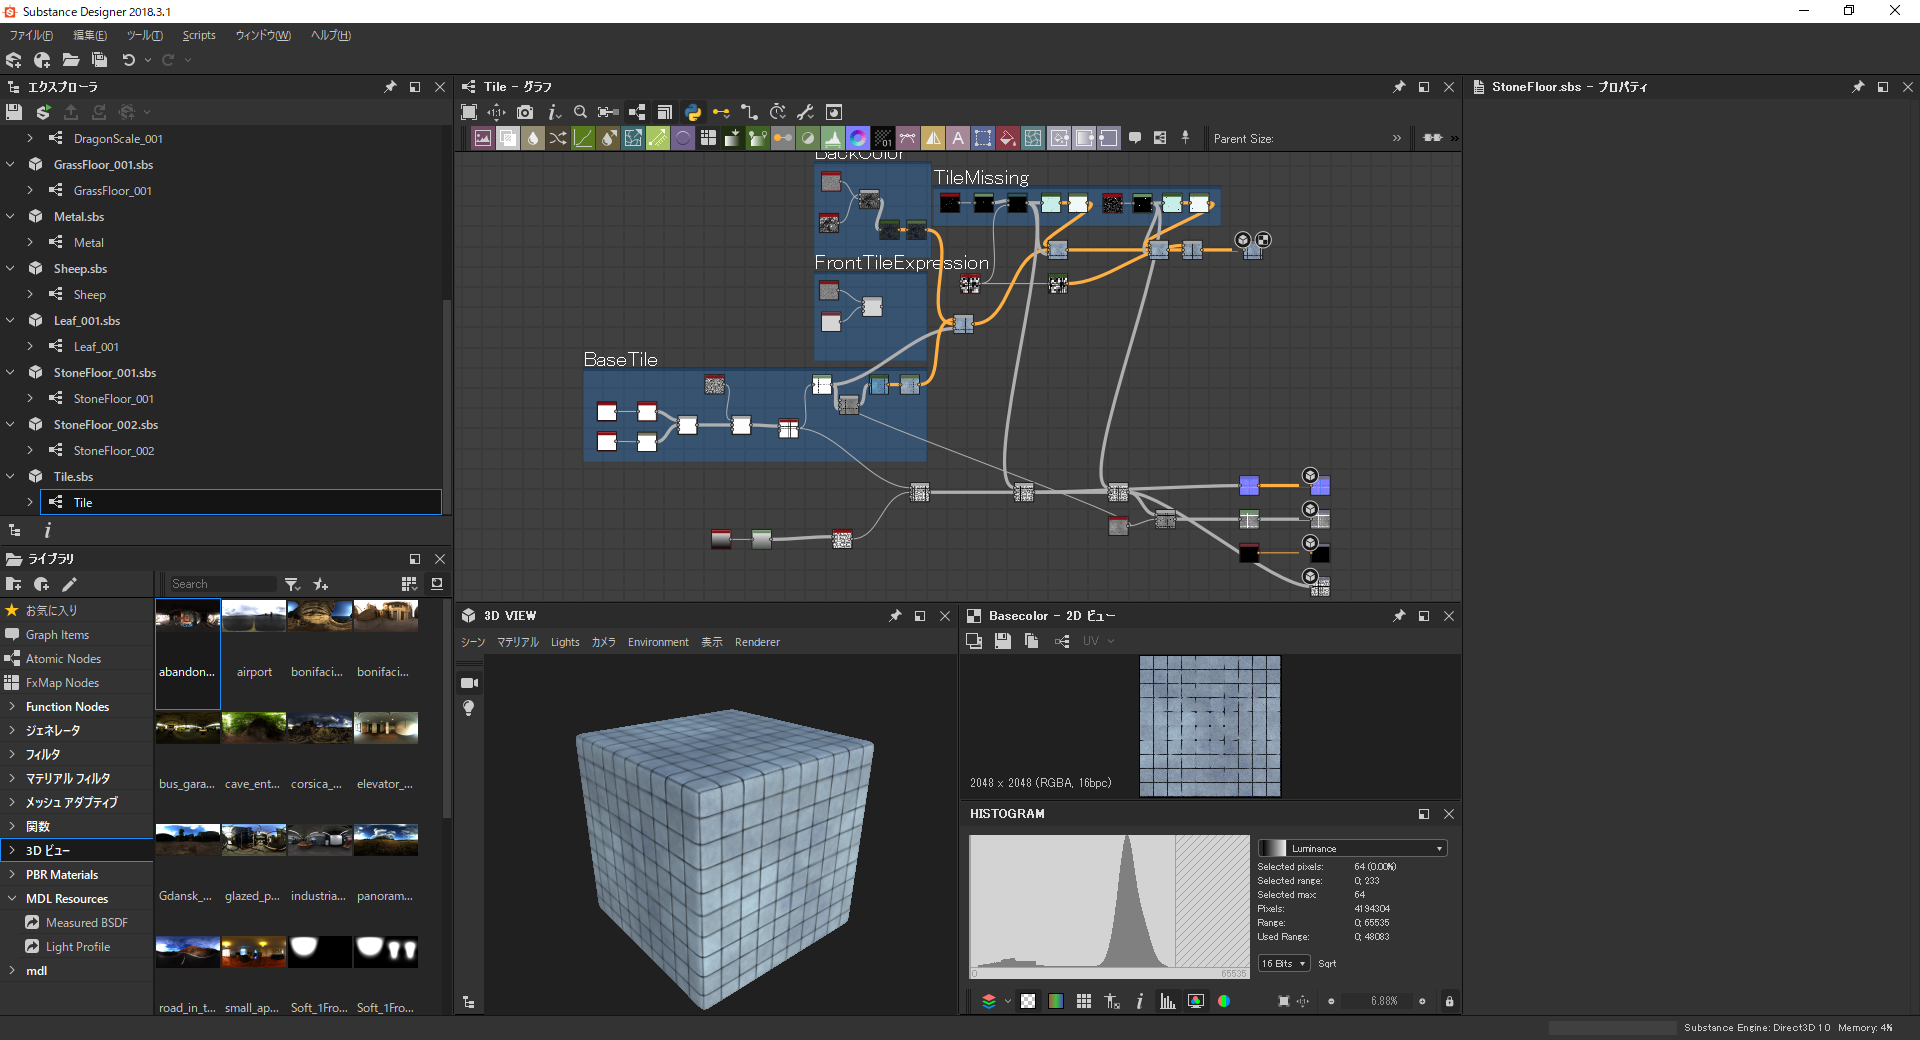Viewport: 1920px width, 1040px height.
Task: Expand the Function Nodes library category
Action: click(x=12, y=706)
